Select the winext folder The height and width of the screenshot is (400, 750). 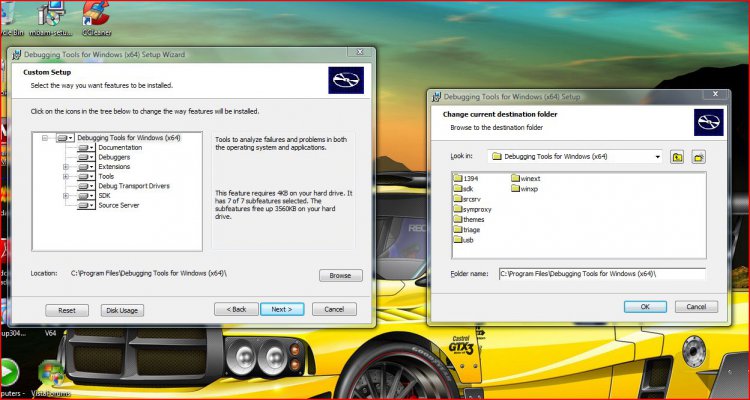coord(526,178)
